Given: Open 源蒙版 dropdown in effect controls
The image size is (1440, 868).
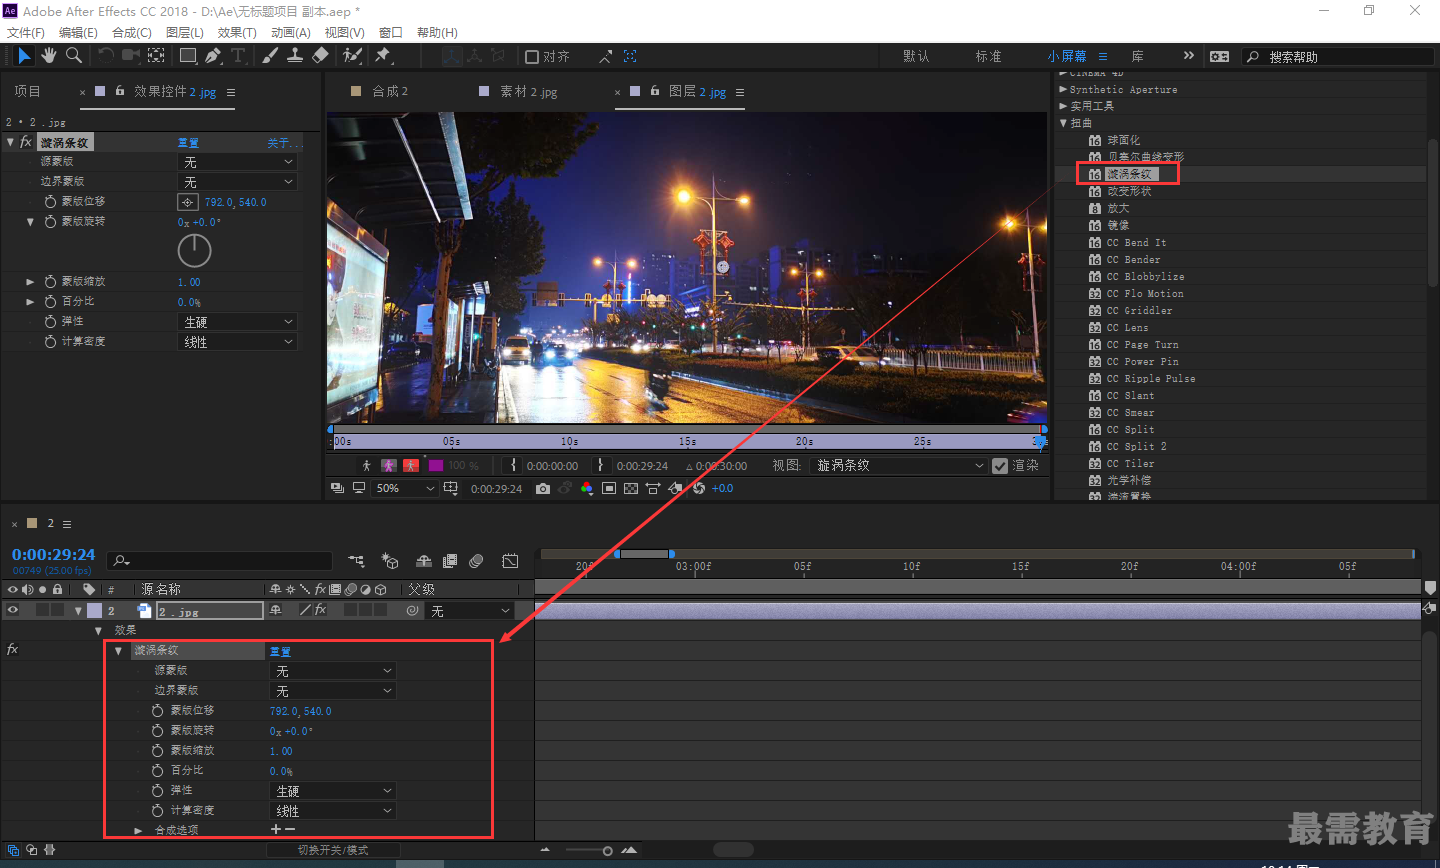Looking at the screenshot, I should pos(238,162).
